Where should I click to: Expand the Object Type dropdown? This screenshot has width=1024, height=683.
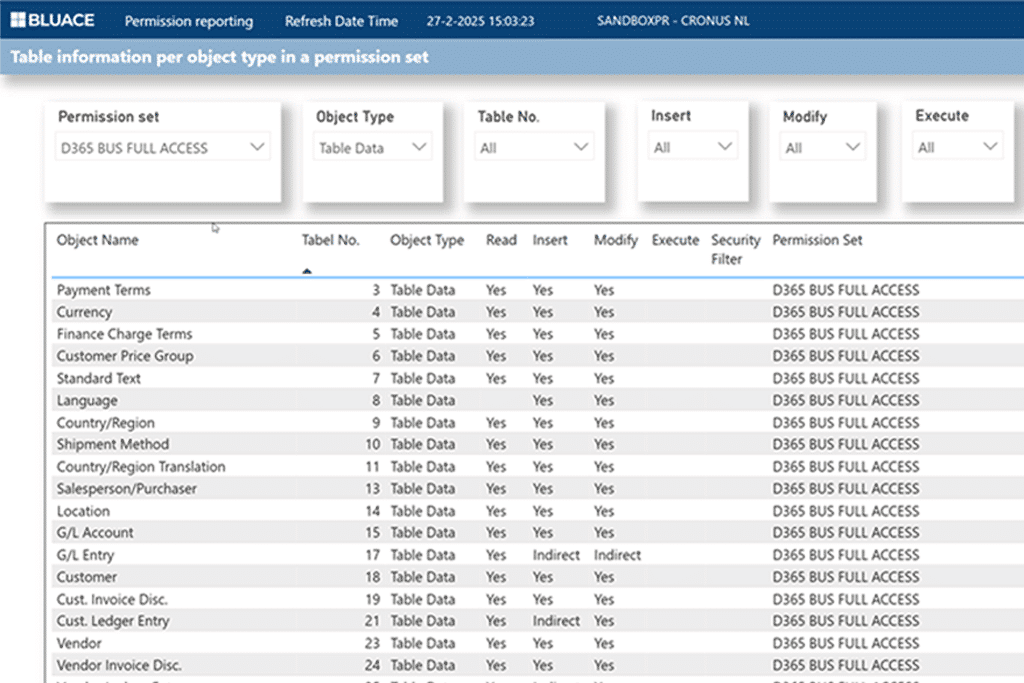373,148
